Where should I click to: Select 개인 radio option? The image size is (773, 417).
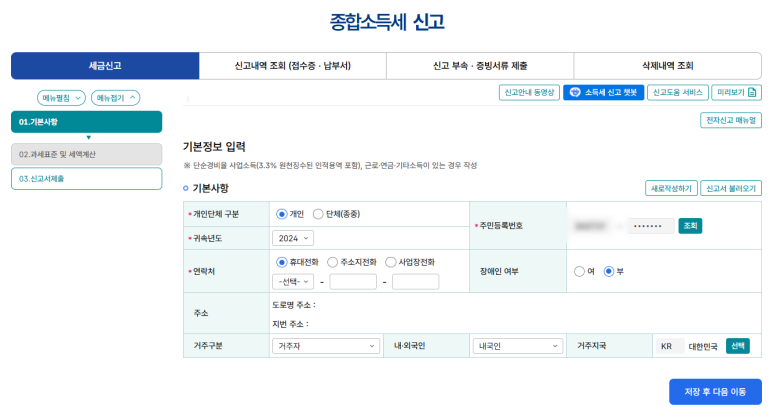[281, 214]
